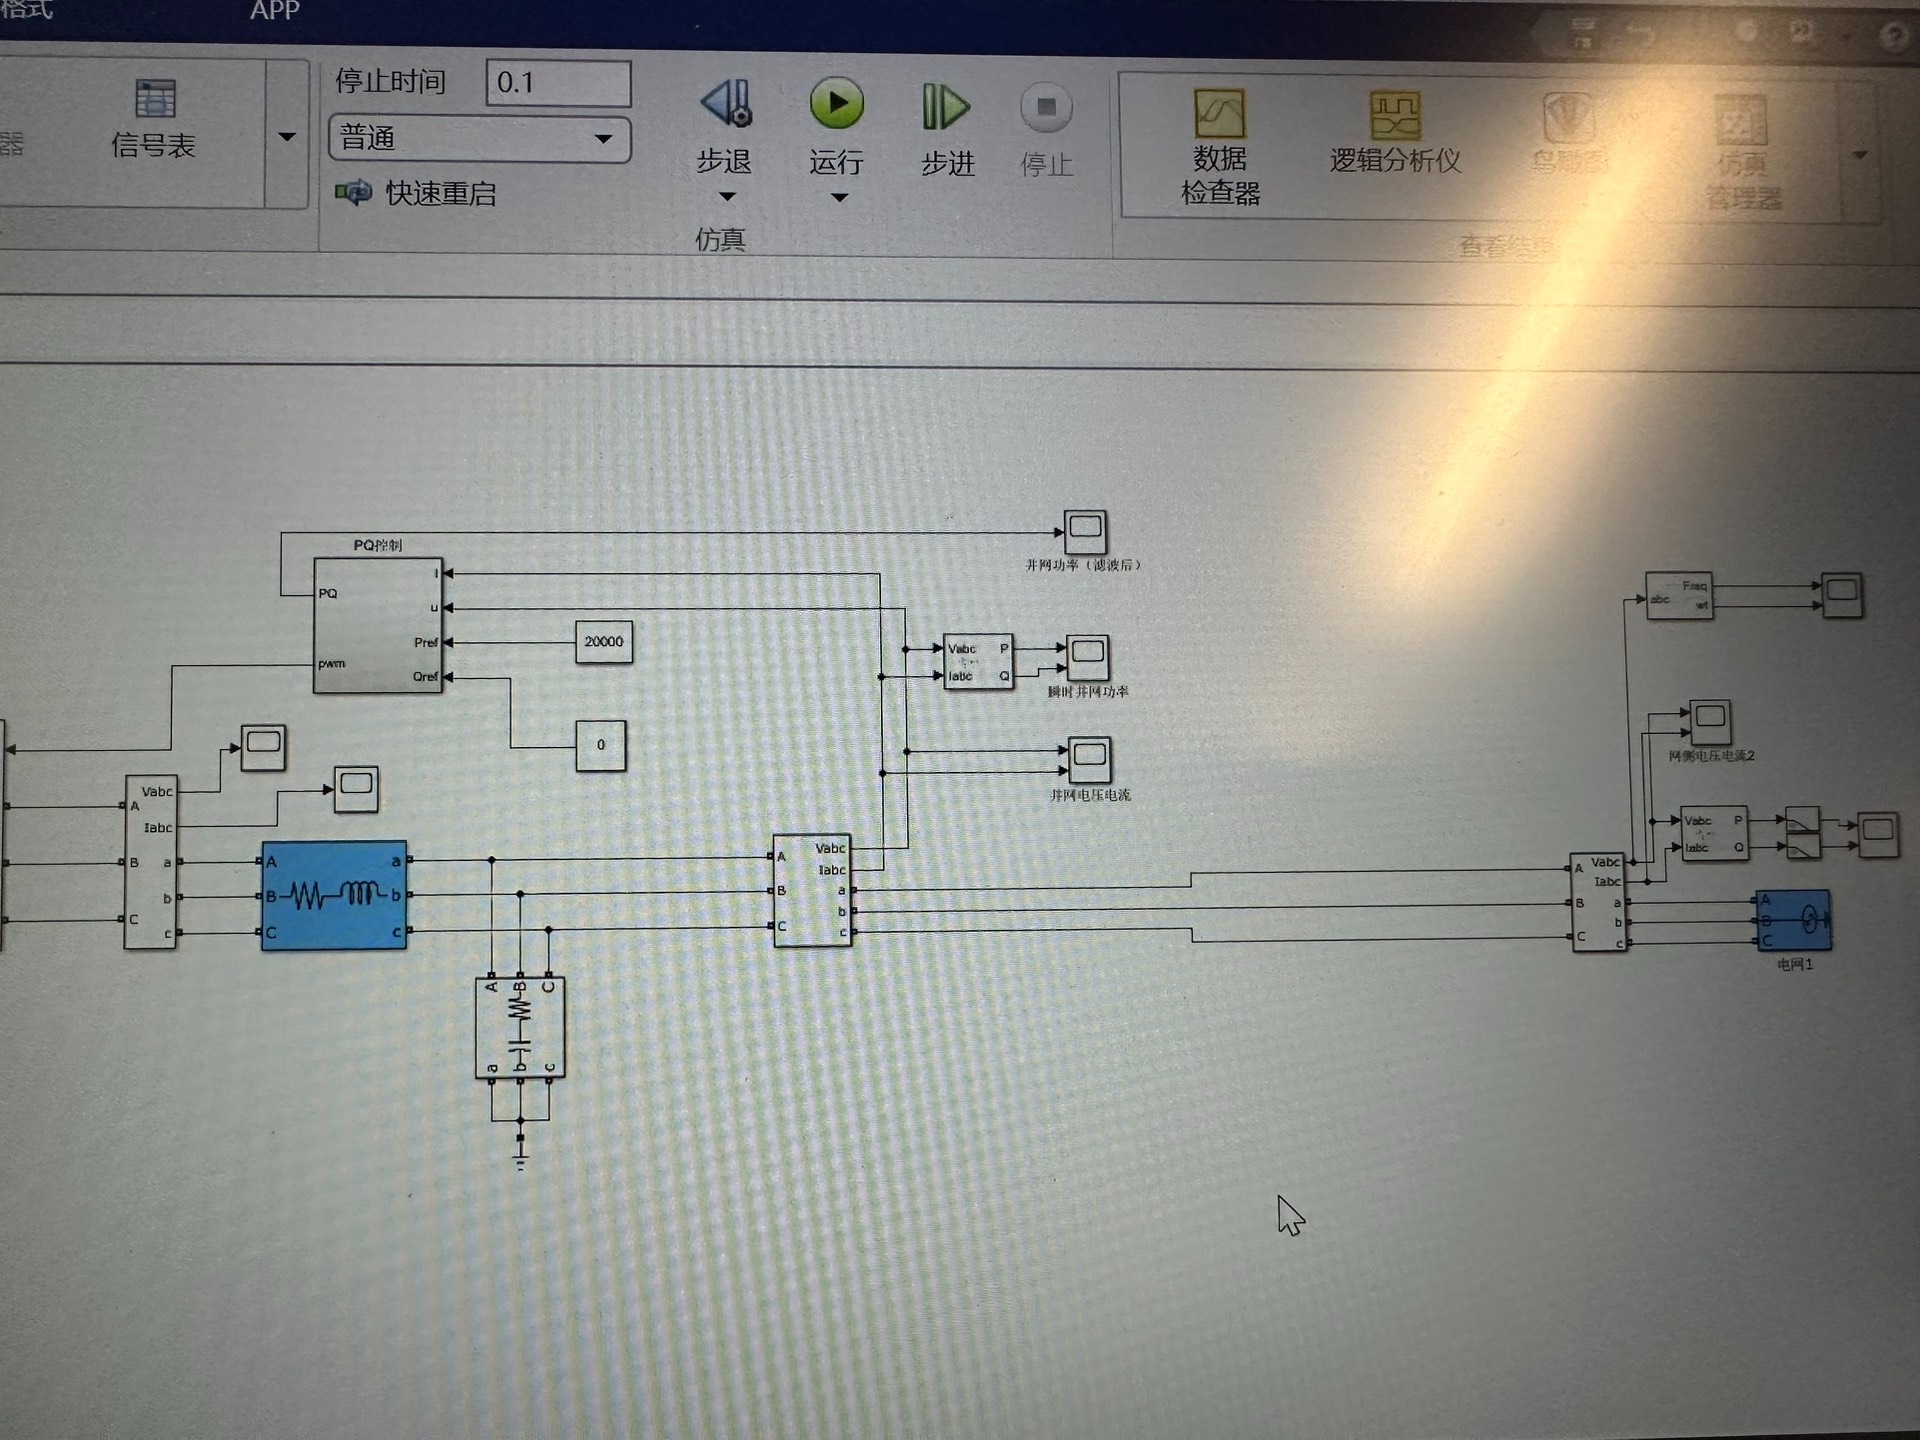Open the Format (格式) ribbon tab
Image resolution: width=1920 pixels, height=1440 pixels.
pyautogui.click(x=27, y=10)
